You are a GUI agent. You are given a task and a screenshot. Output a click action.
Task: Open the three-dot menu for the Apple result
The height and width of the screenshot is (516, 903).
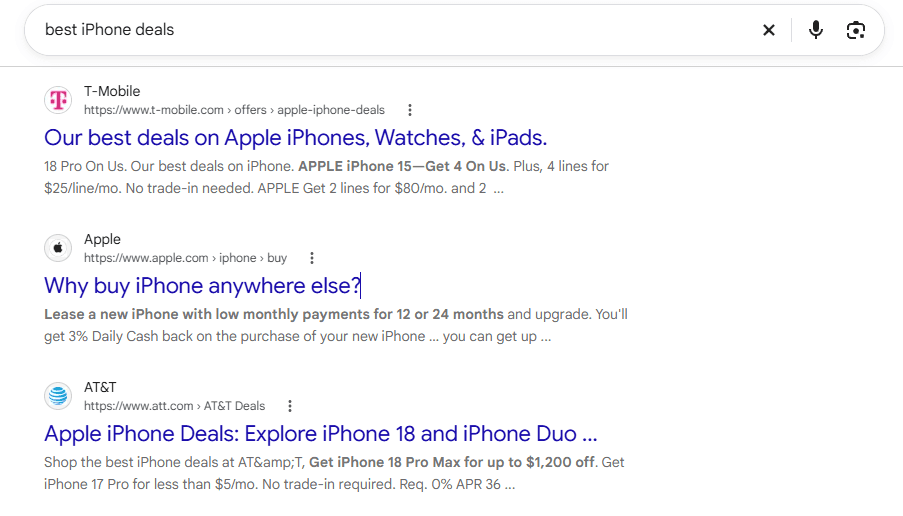pos(312,258)
